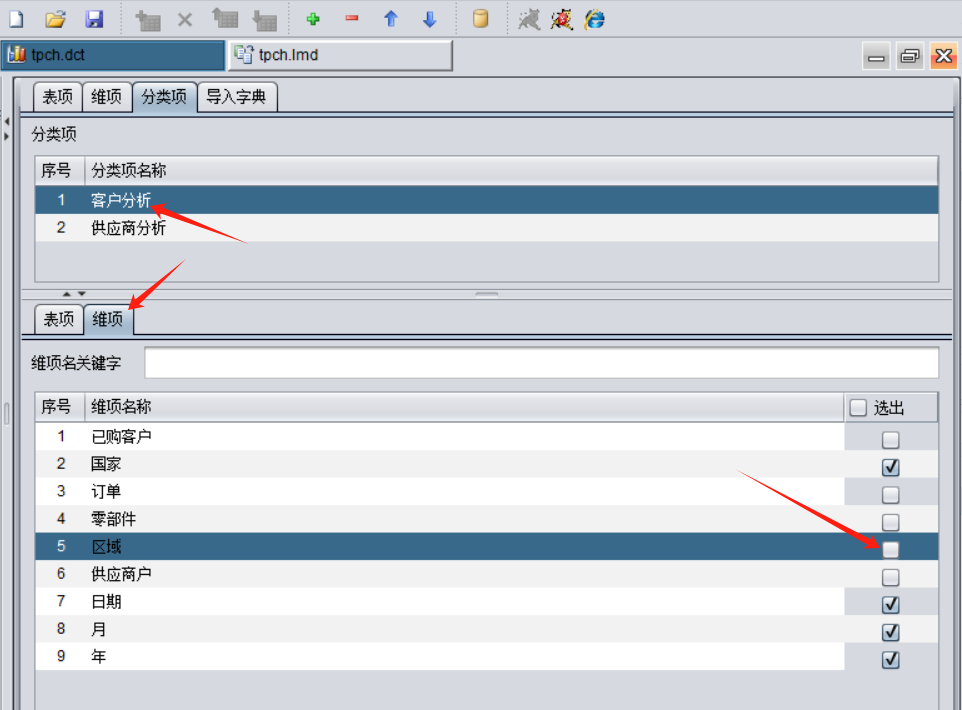The width and height of the screenshot is (962, 710).
Task: Uncheck the 月 row checkbox
Action: [x=890, y=631]
